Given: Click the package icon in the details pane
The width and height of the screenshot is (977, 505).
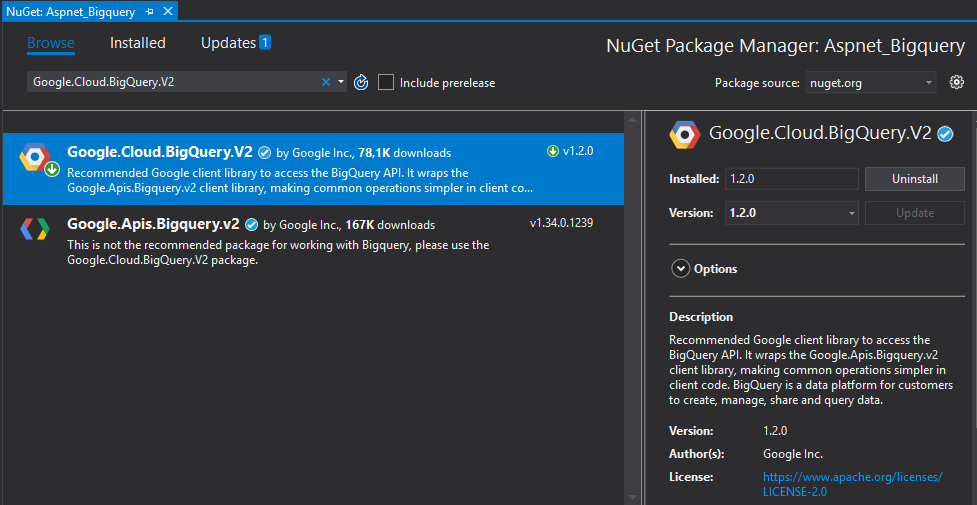Looking at the screenshot, I should 685,134.
